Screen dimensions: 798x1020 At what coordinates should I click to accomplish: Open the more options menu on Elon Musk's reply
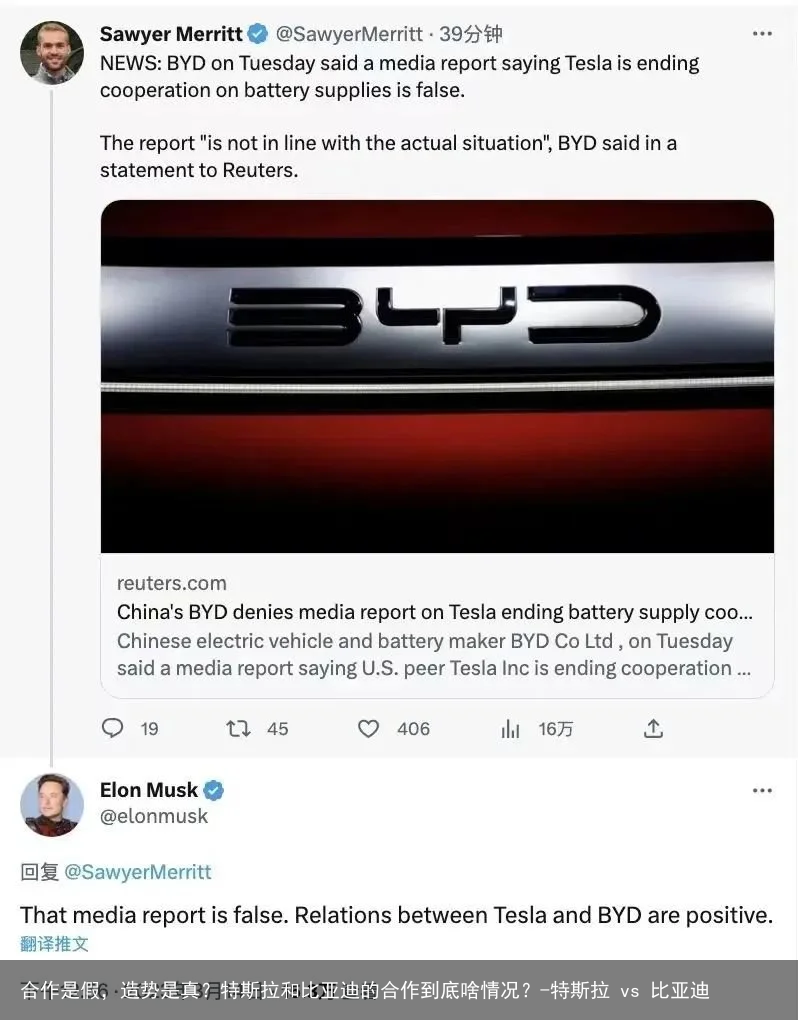(x=763, y=790)
